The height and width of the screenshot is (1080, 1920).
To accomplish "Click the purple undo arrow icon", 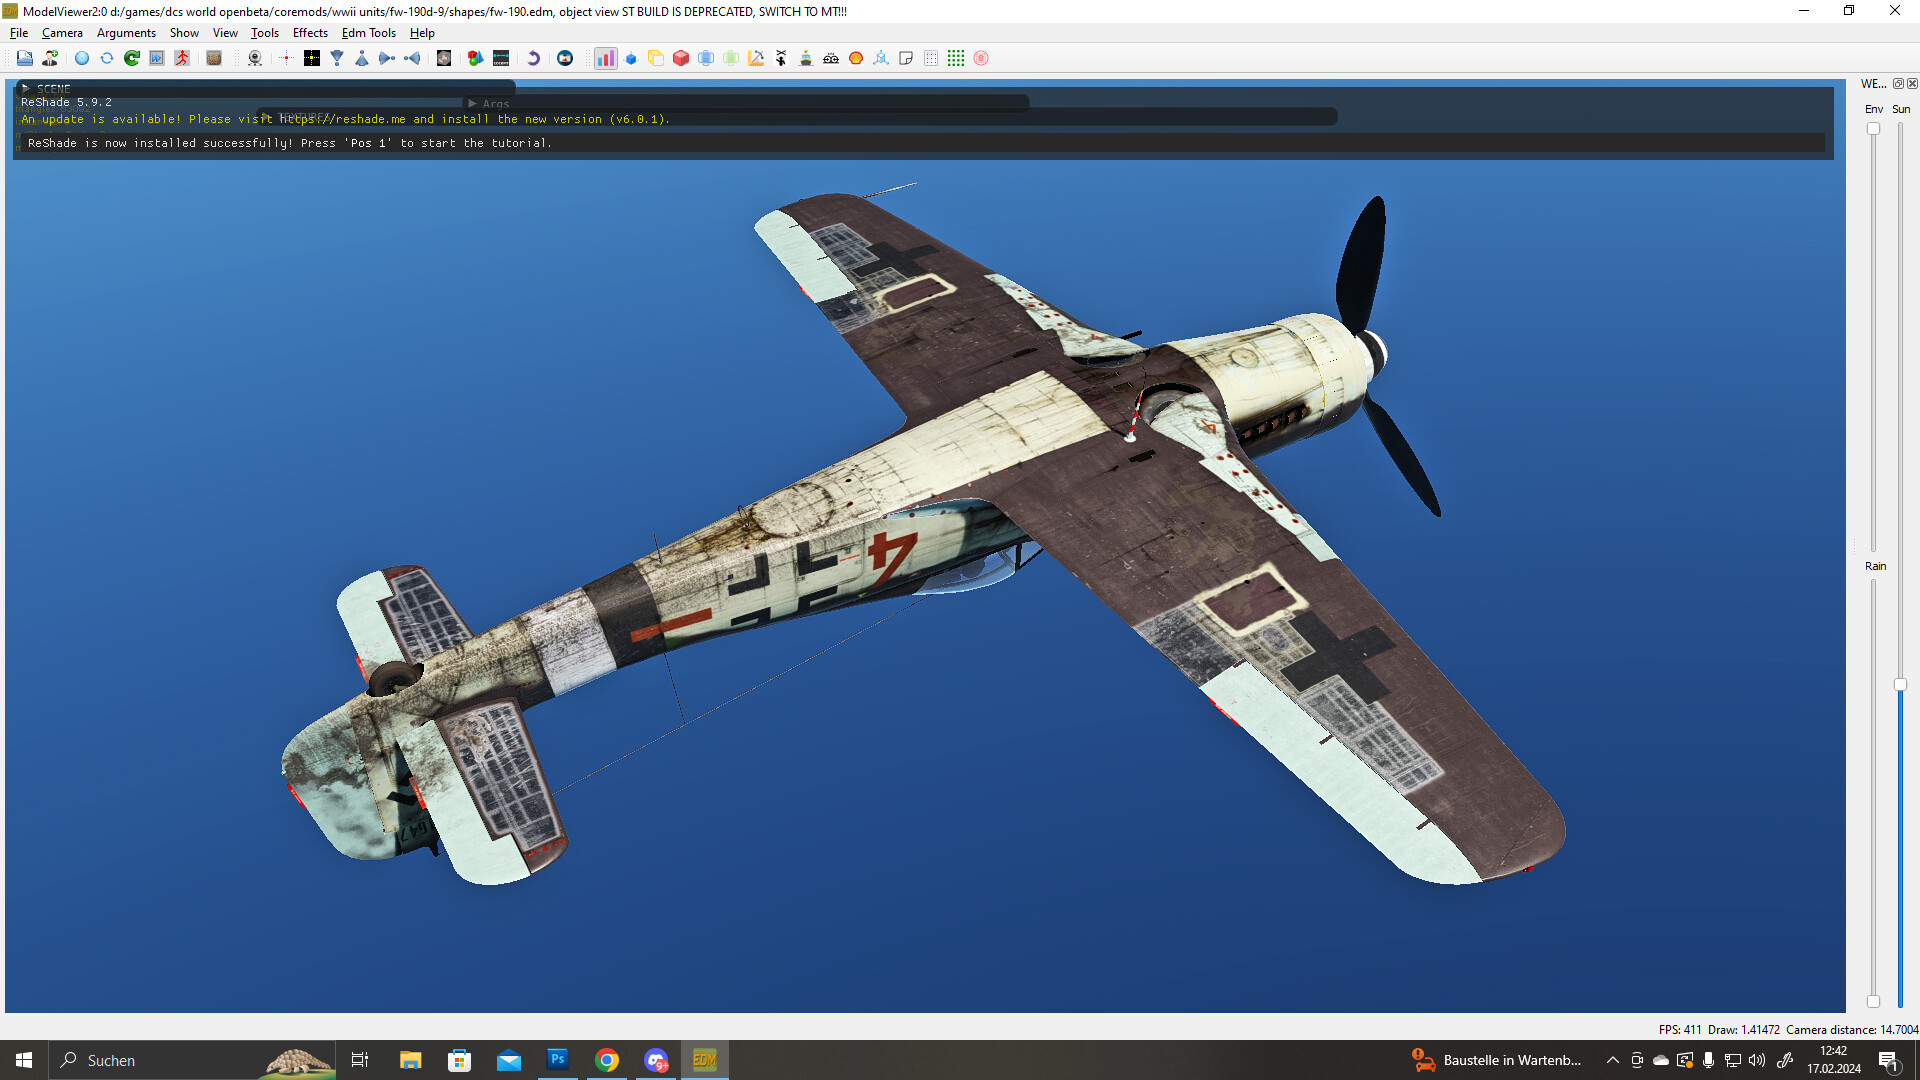I will coord(533,58).
